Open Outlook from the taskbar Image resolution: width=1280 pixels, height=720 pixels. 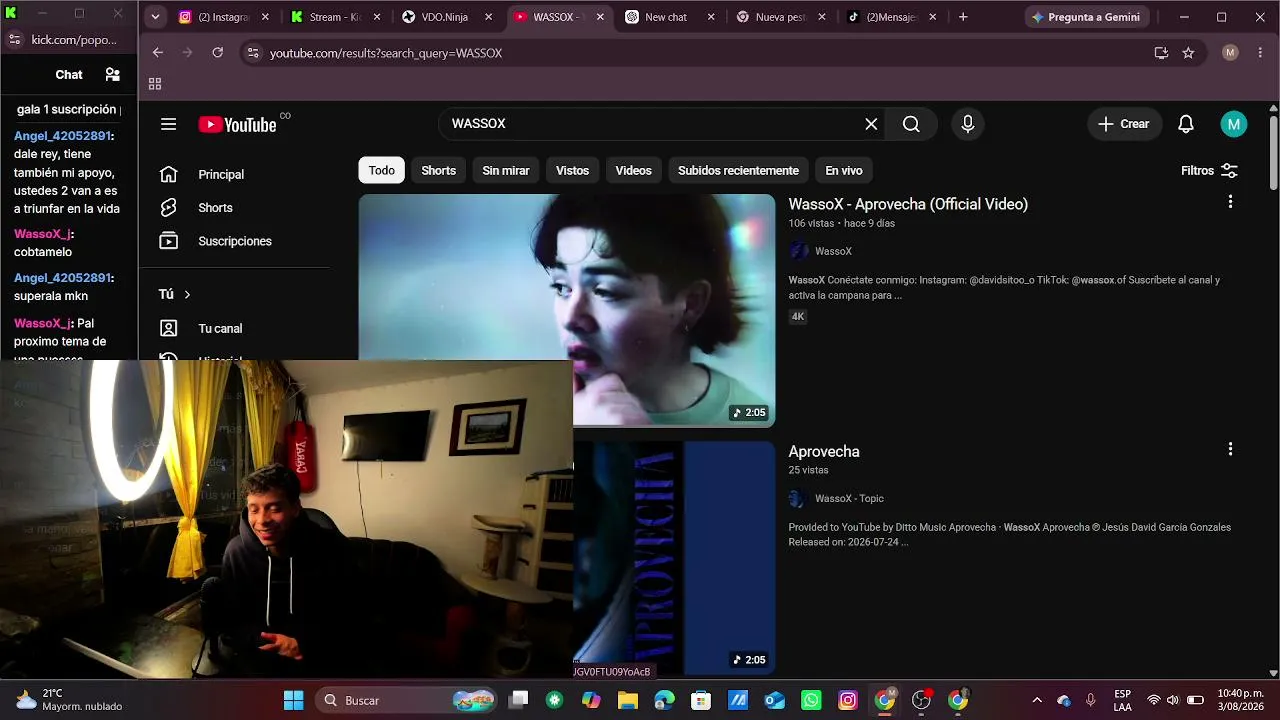tap(774, 700)
